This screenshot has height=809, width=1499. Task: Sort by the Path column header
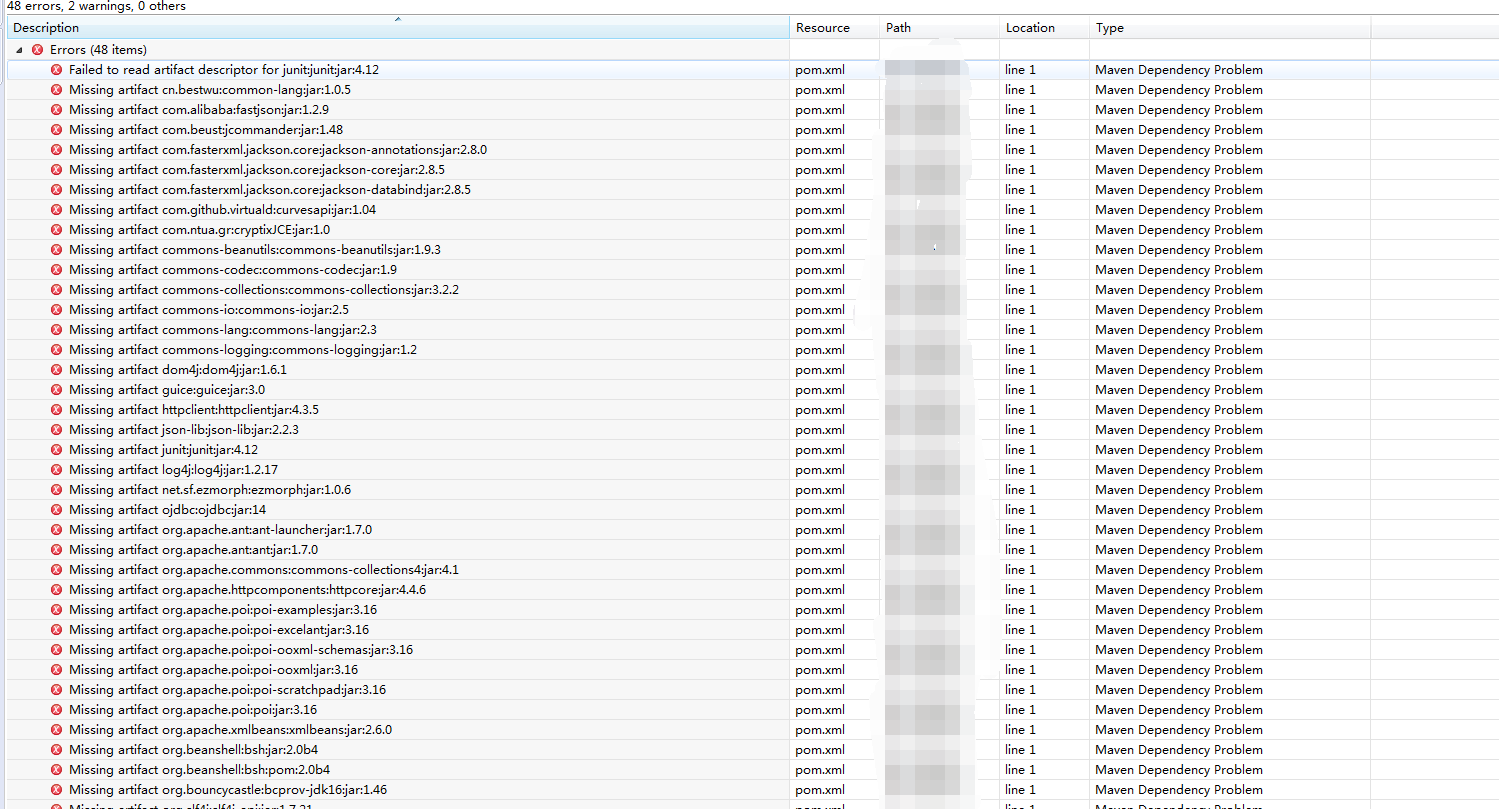[940, 28]
